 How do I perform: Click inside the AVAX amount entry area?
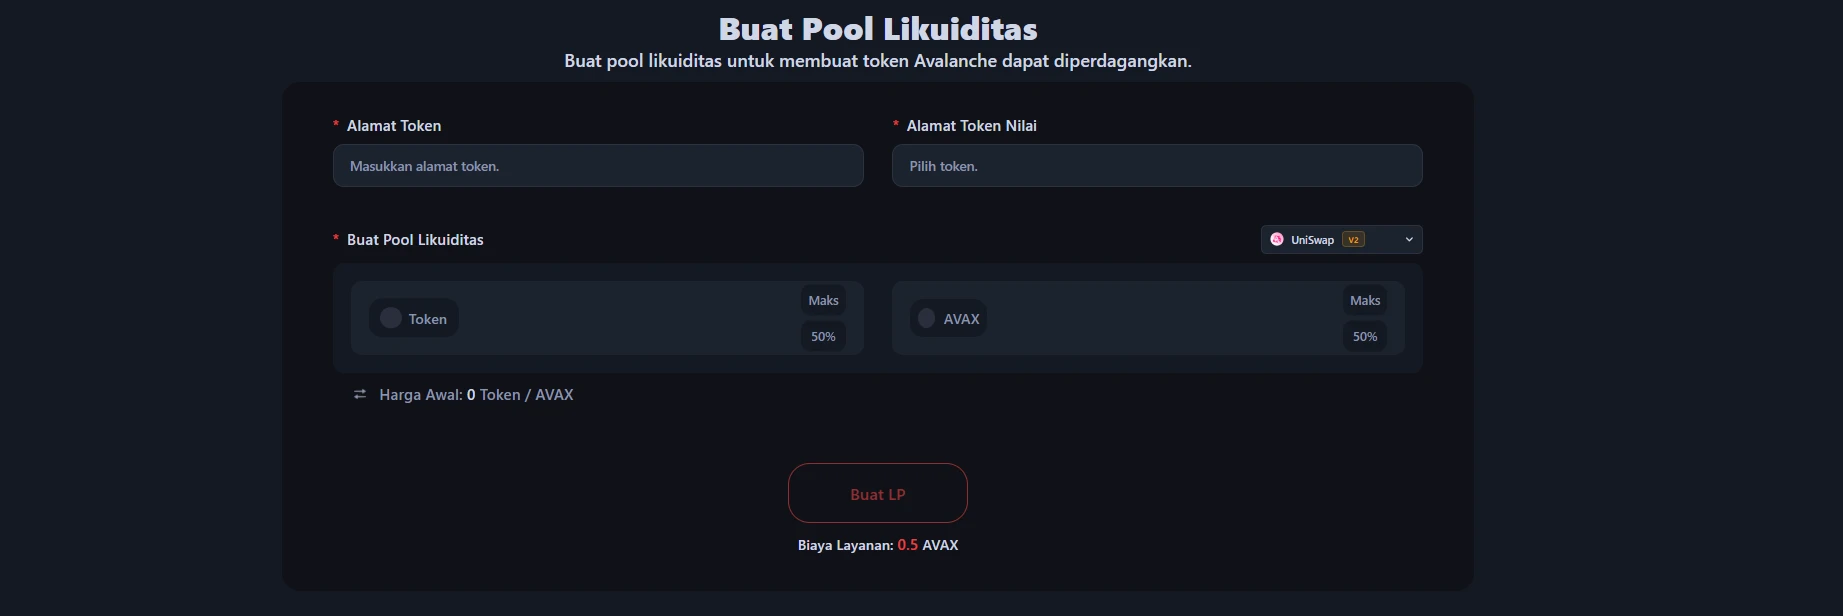1160,319
